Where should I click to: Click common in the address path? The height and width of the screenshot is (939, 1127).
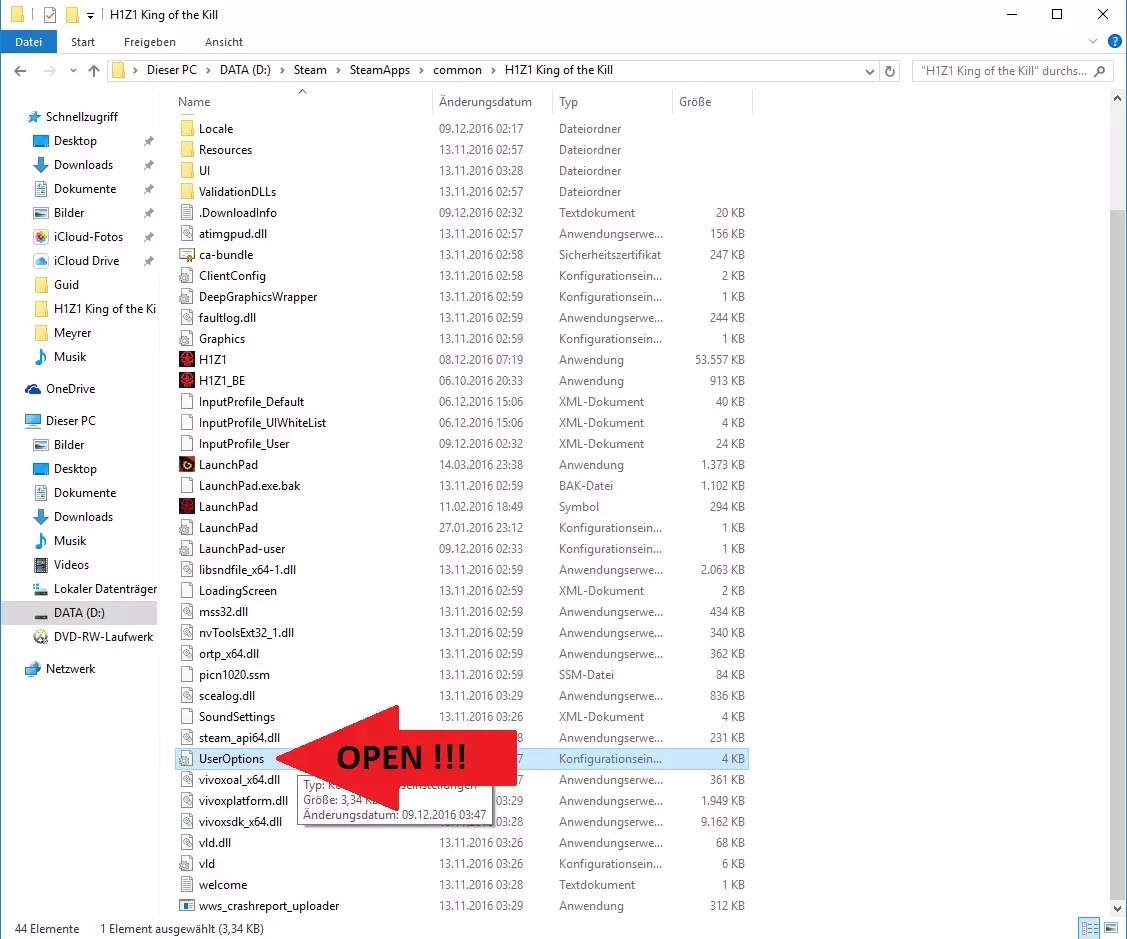pos(457,70)
